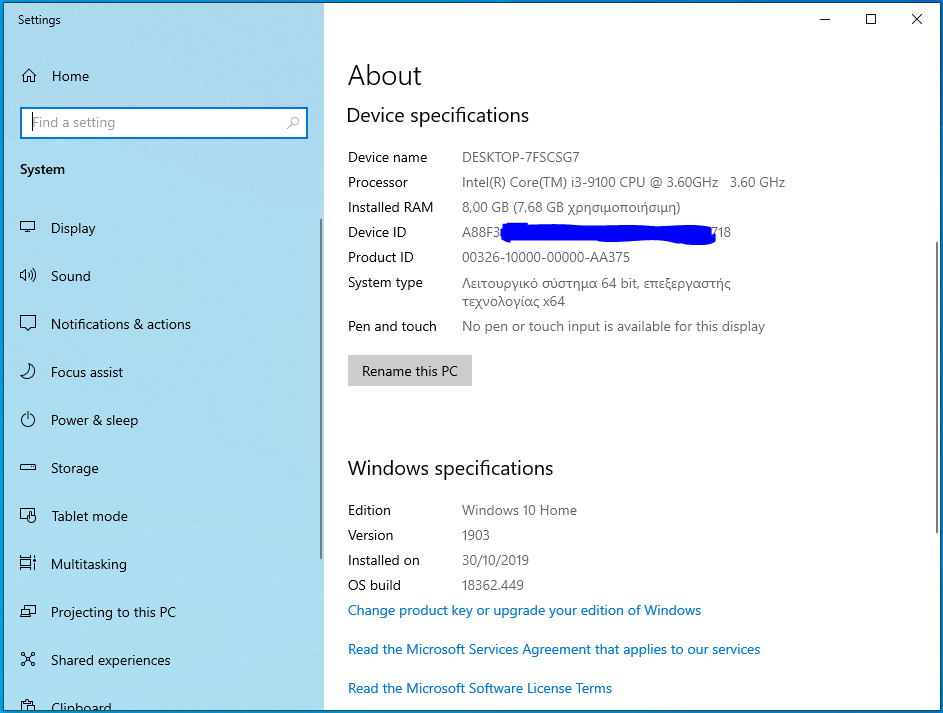Click the Sound speaker icon
Viewport: 943px width, 713px height.
point(28,276)
